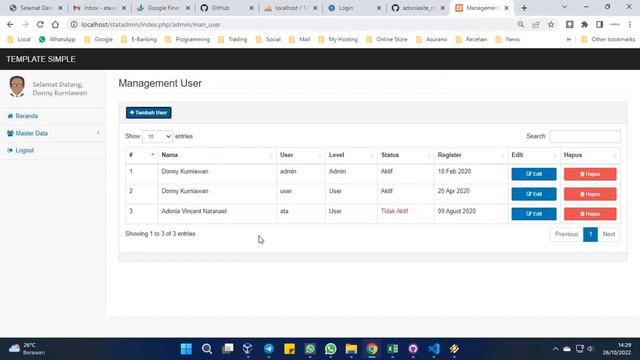
Task: Click the zoom magnifier icon in address bar
Action: (x=521, y=24)
